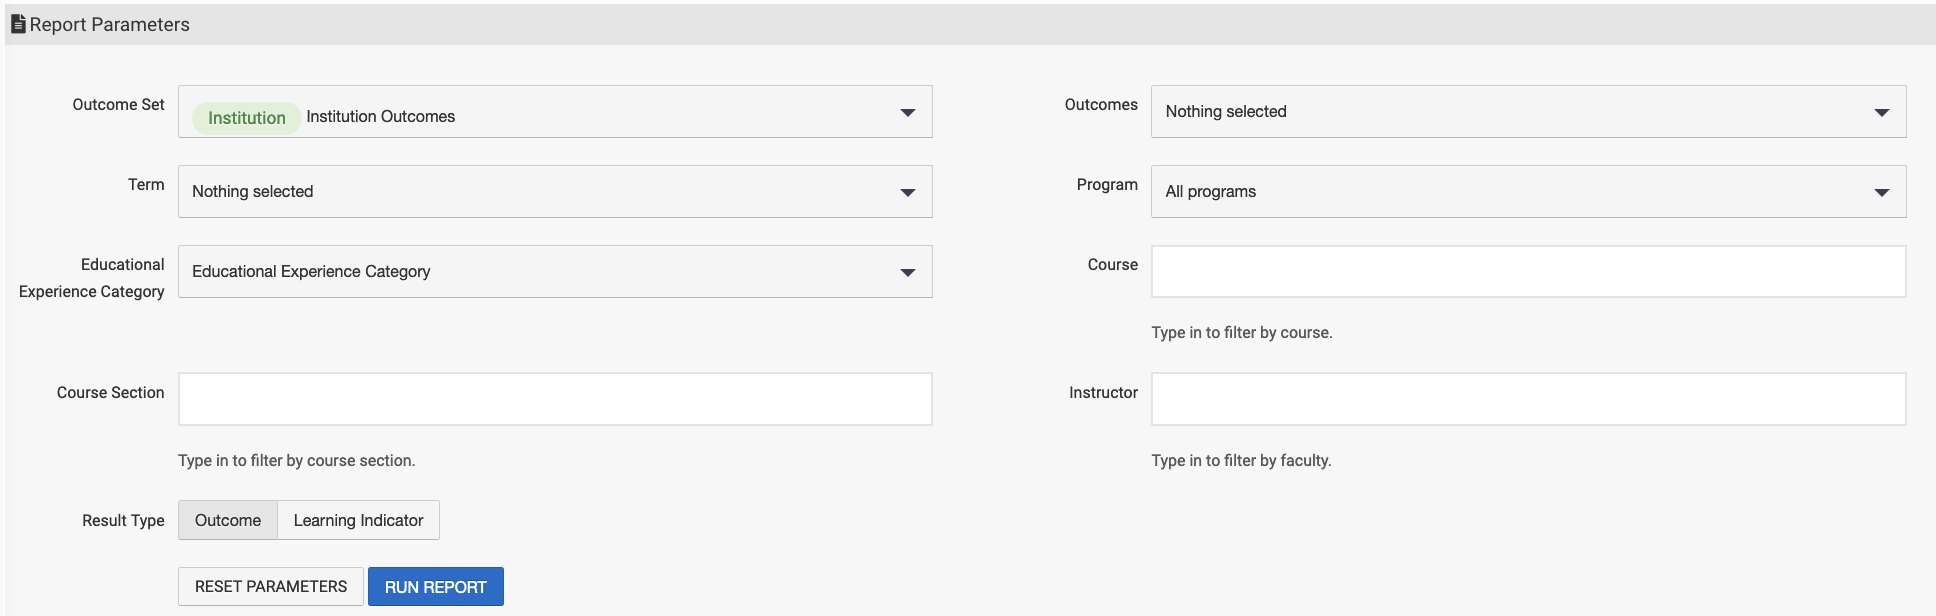Focus the Instructor filter text box
Screen dimensions: 1936x616
1528,400
